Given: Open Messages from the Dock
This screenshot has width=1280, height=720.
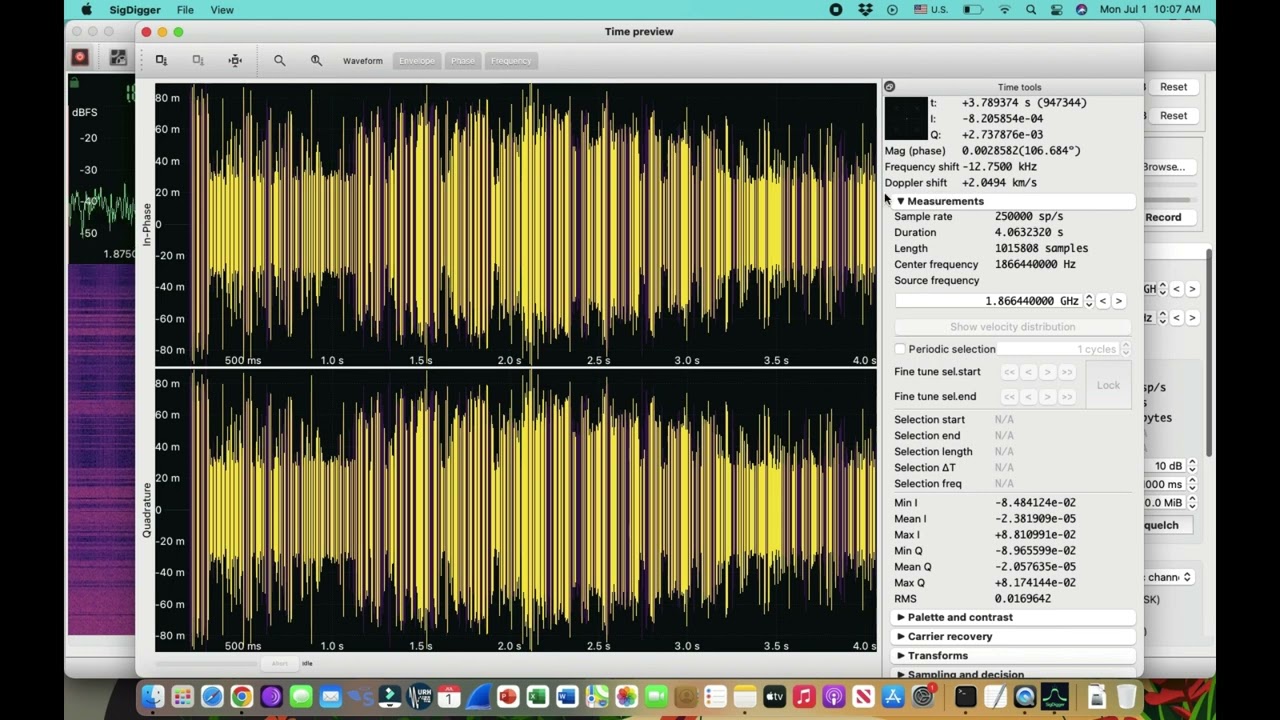Looking at the screenshot, I should pyautogui.click(x=301, y=696).
